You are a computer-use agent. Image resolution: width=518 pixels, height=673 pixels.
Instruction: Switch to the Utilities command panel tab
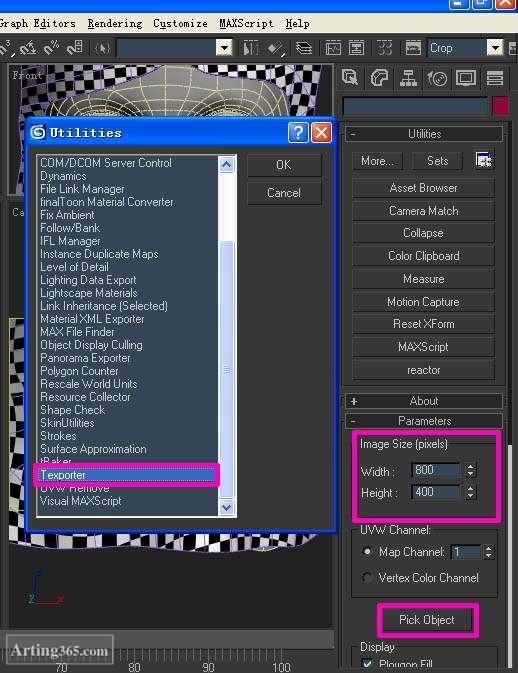[x=494, y=78]
